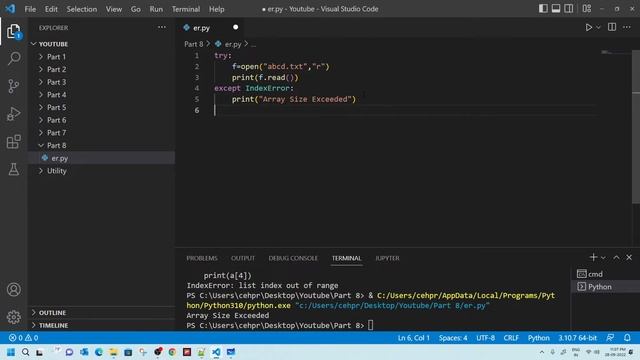Screen dimensions: 640x360
Task: Close the terminal panel
Action: tap(629, 257)
